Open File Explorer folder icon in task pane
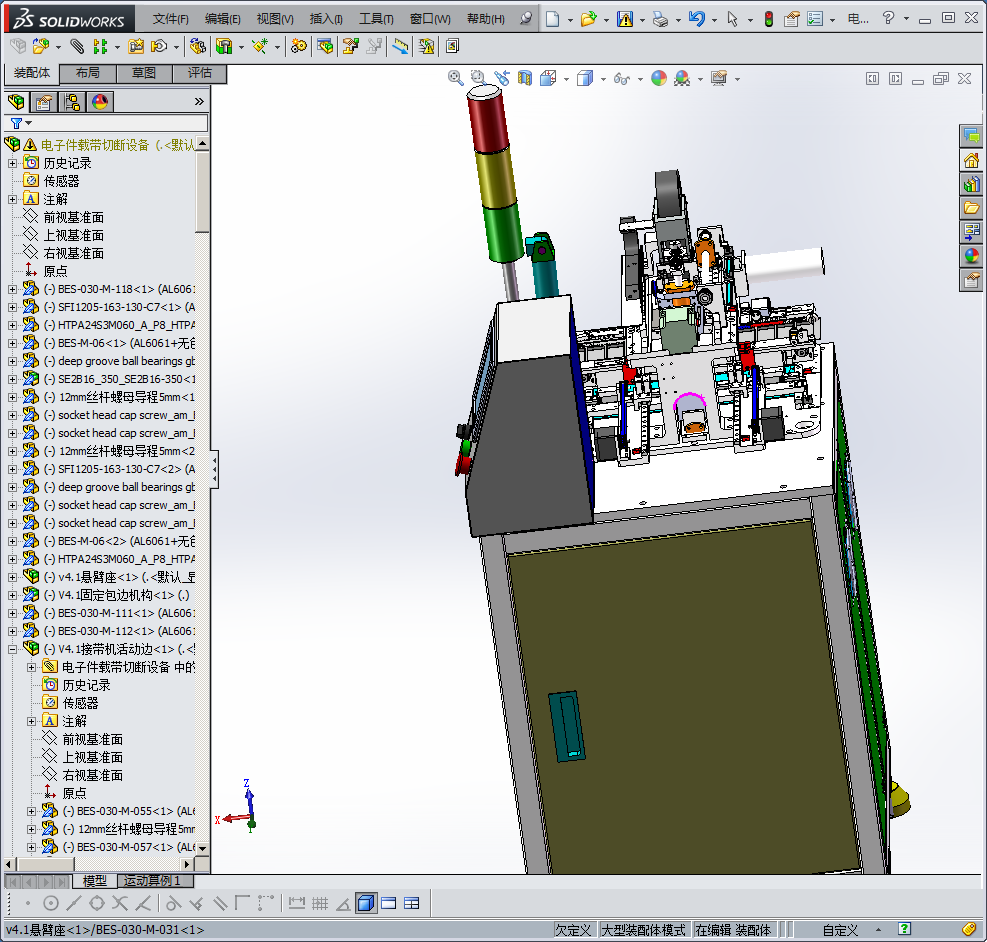 coord(971,208)
